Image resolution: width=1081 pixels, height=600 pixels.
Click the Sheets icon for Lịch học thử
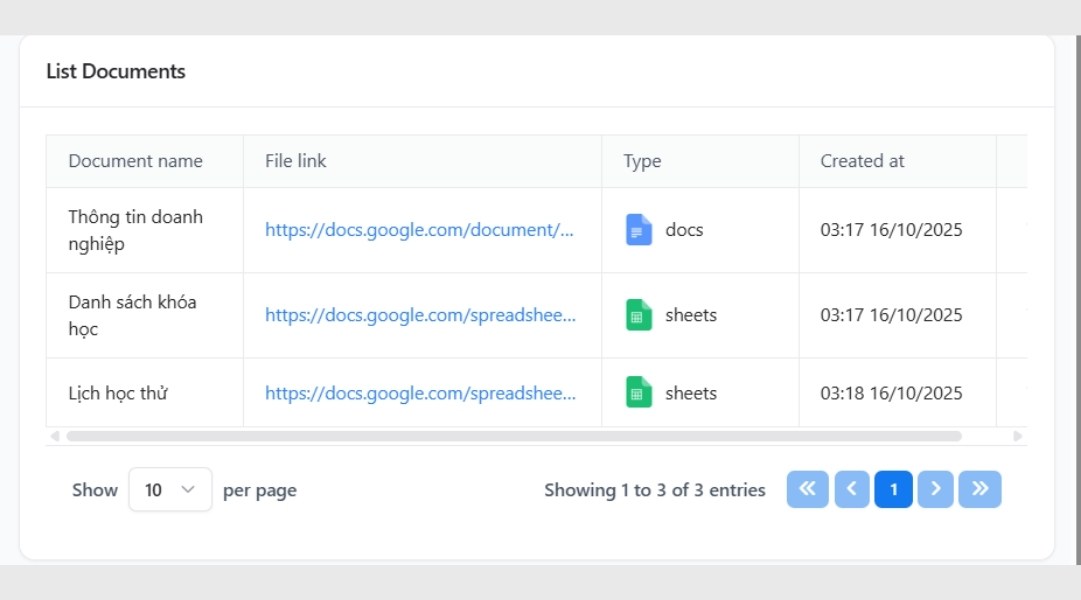tap(638, 393)
